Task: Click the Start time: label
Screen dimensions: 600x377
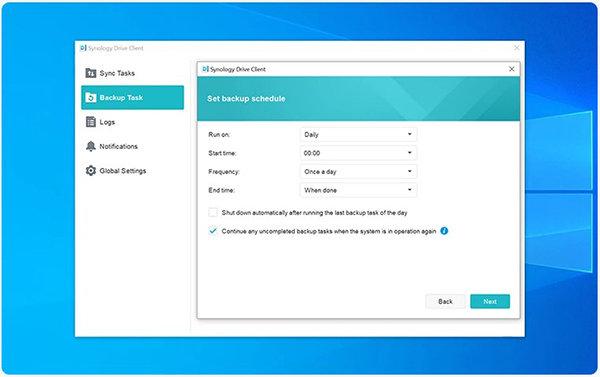Action: [x=222, y=153]
